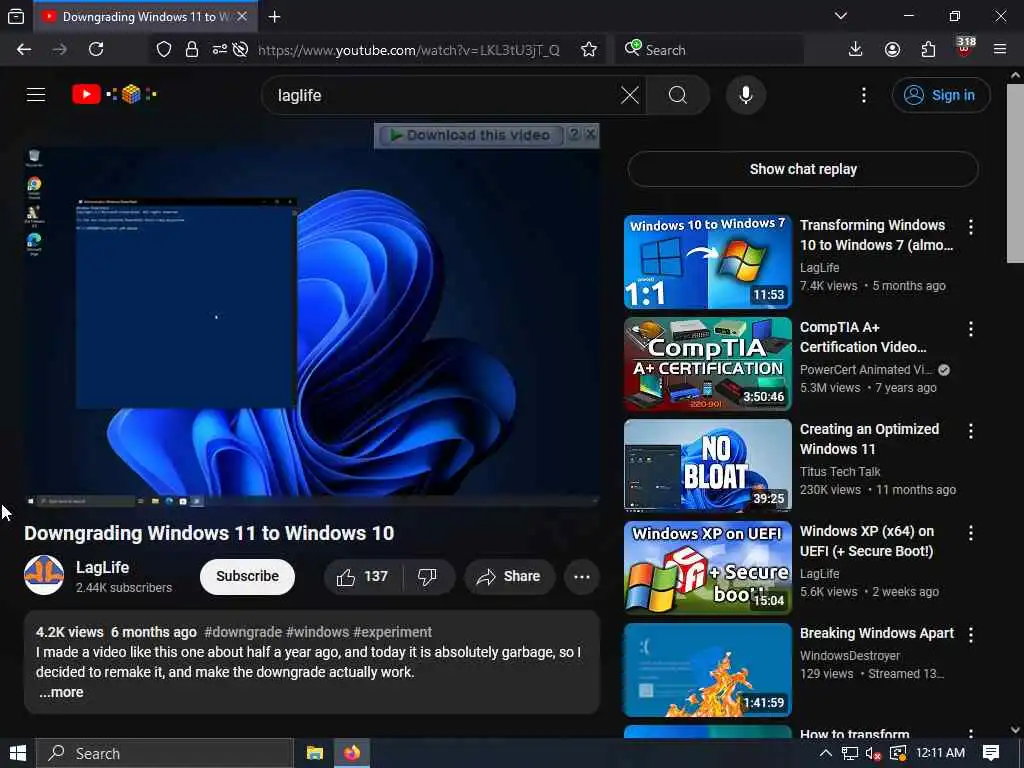Open YouTube settings three-dot menu
This screenshot has height=768, width=1024.
[x=864, y=95]
